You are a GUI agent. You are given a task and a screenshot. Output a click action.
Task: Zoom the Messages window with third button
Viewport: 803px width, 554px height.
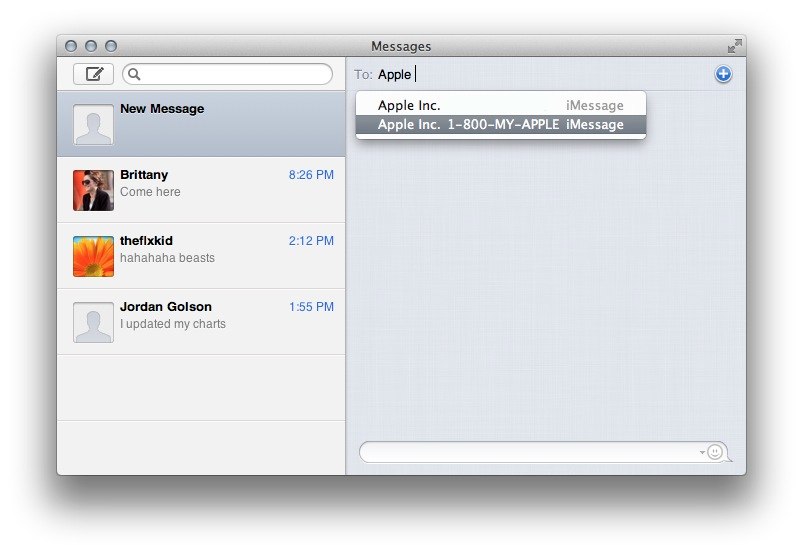111,46
